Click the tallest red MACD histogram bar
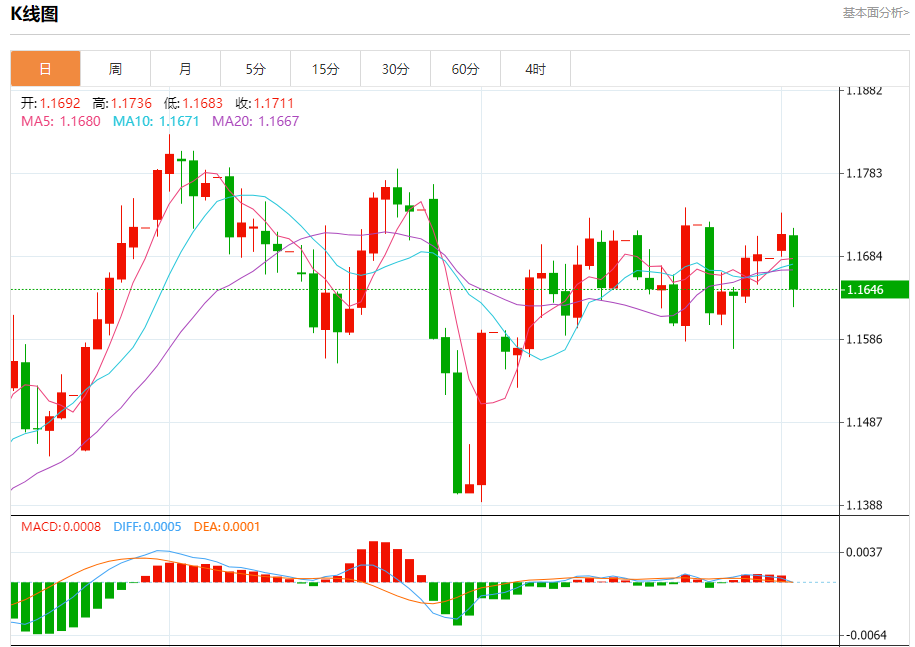 pos(373,561)
